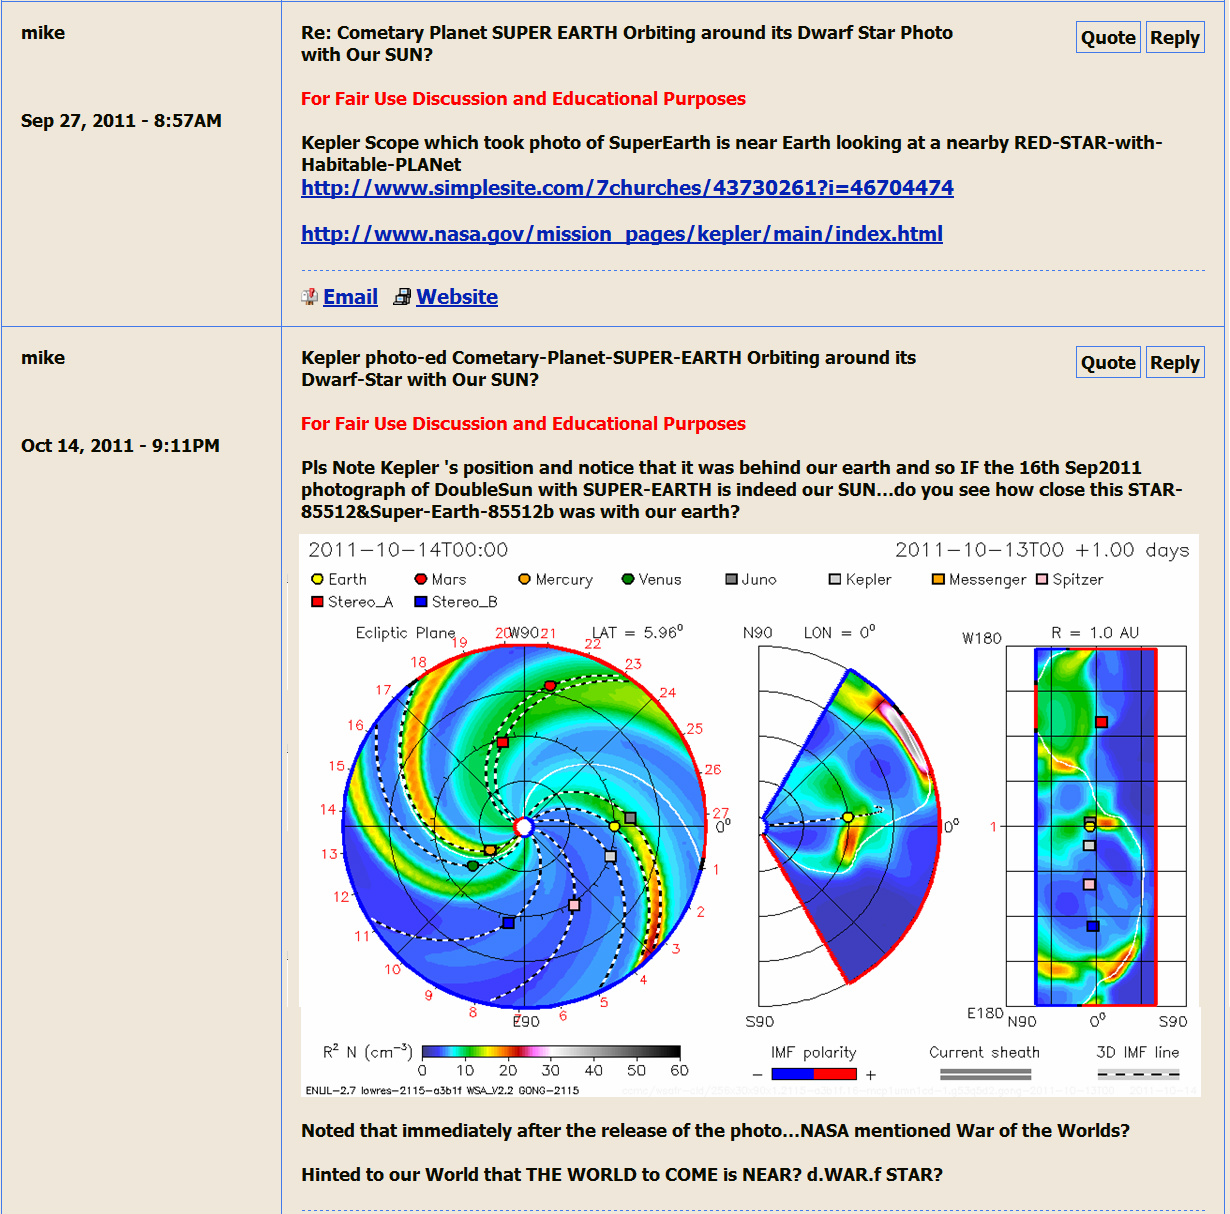The image size is (1230, 1214).
Task: Select author name mike on Sep 27 post
Action: (43, 33)
